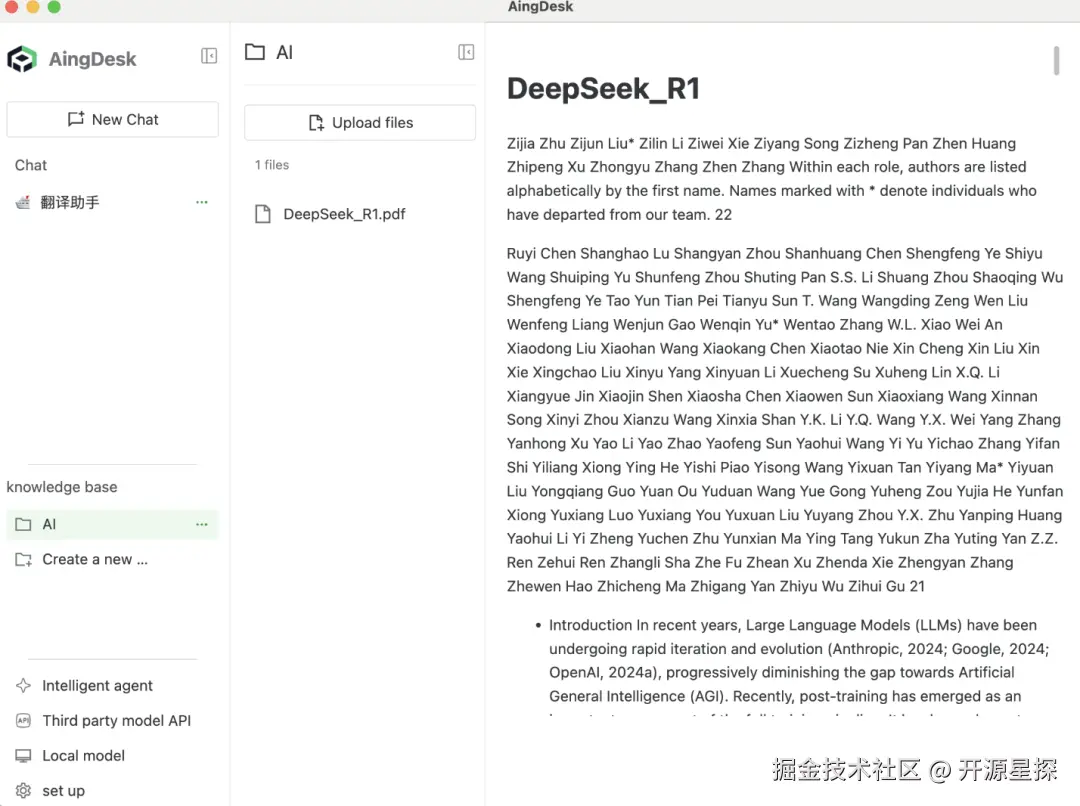1080x806 pixels.
Task: Click the 翻译助手 chat avatar icon
Action: (x=23, y=203)
